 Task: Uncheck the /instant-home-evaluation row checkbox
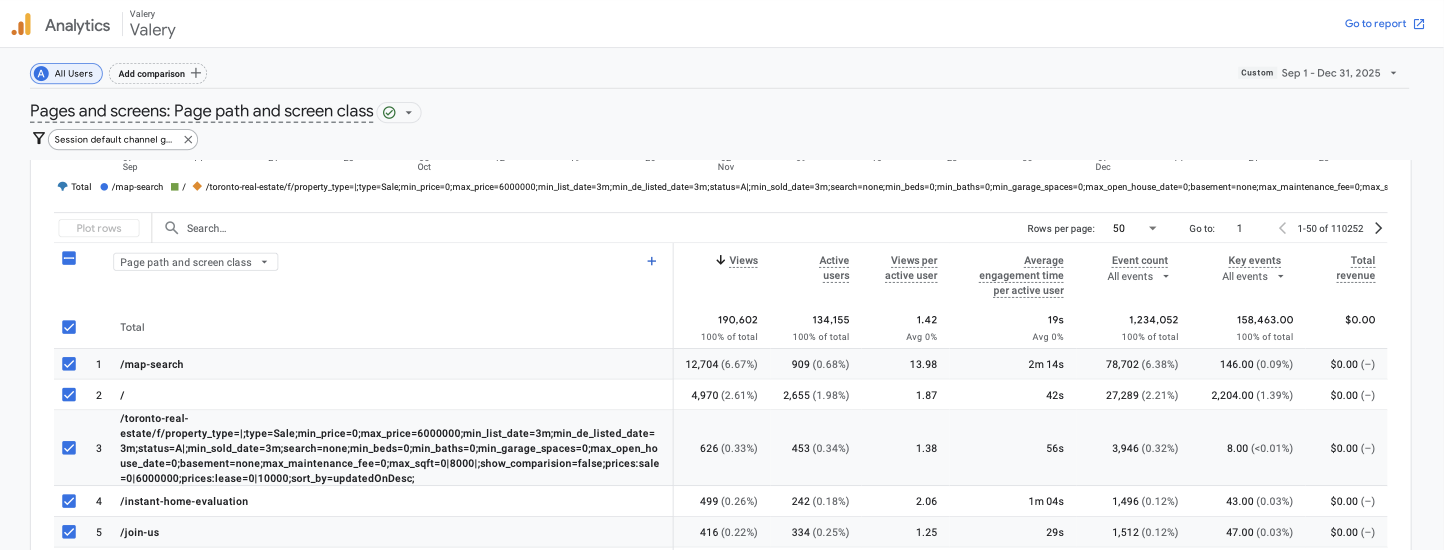click(x=69, y=501)
